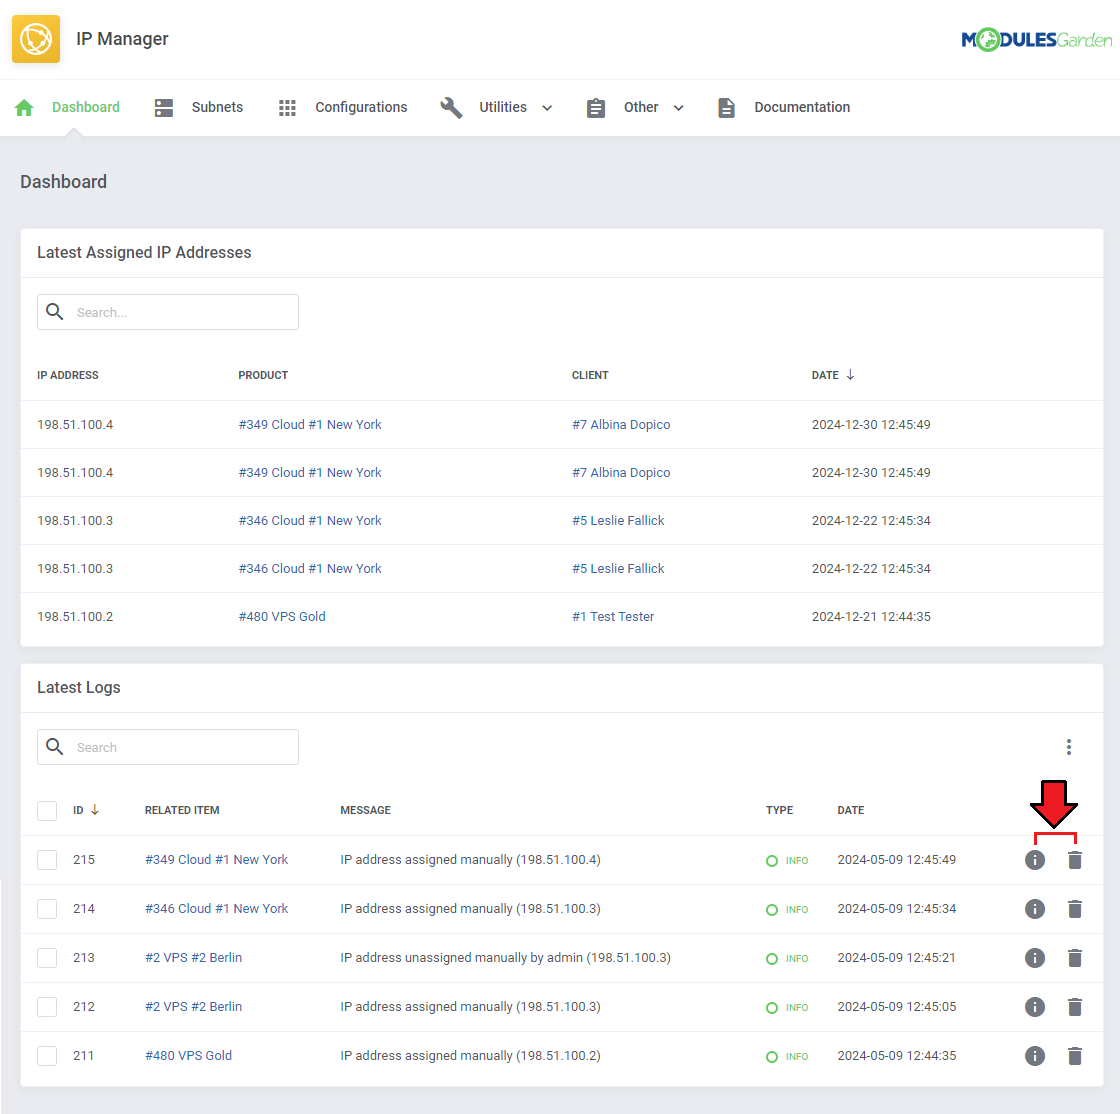The width and height of the screenshot is (1120, 1114).
Task: Show info details for log 215
Action: coord(1035,860)
